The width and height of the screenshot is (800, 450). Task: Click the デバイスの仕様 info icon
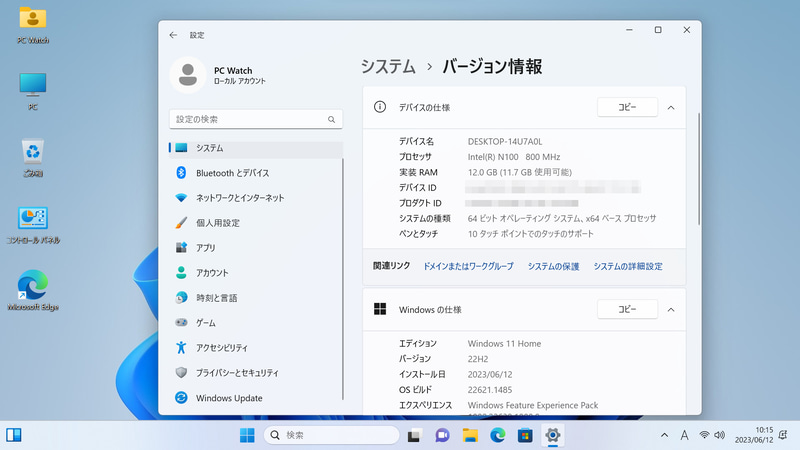[380, 107]
